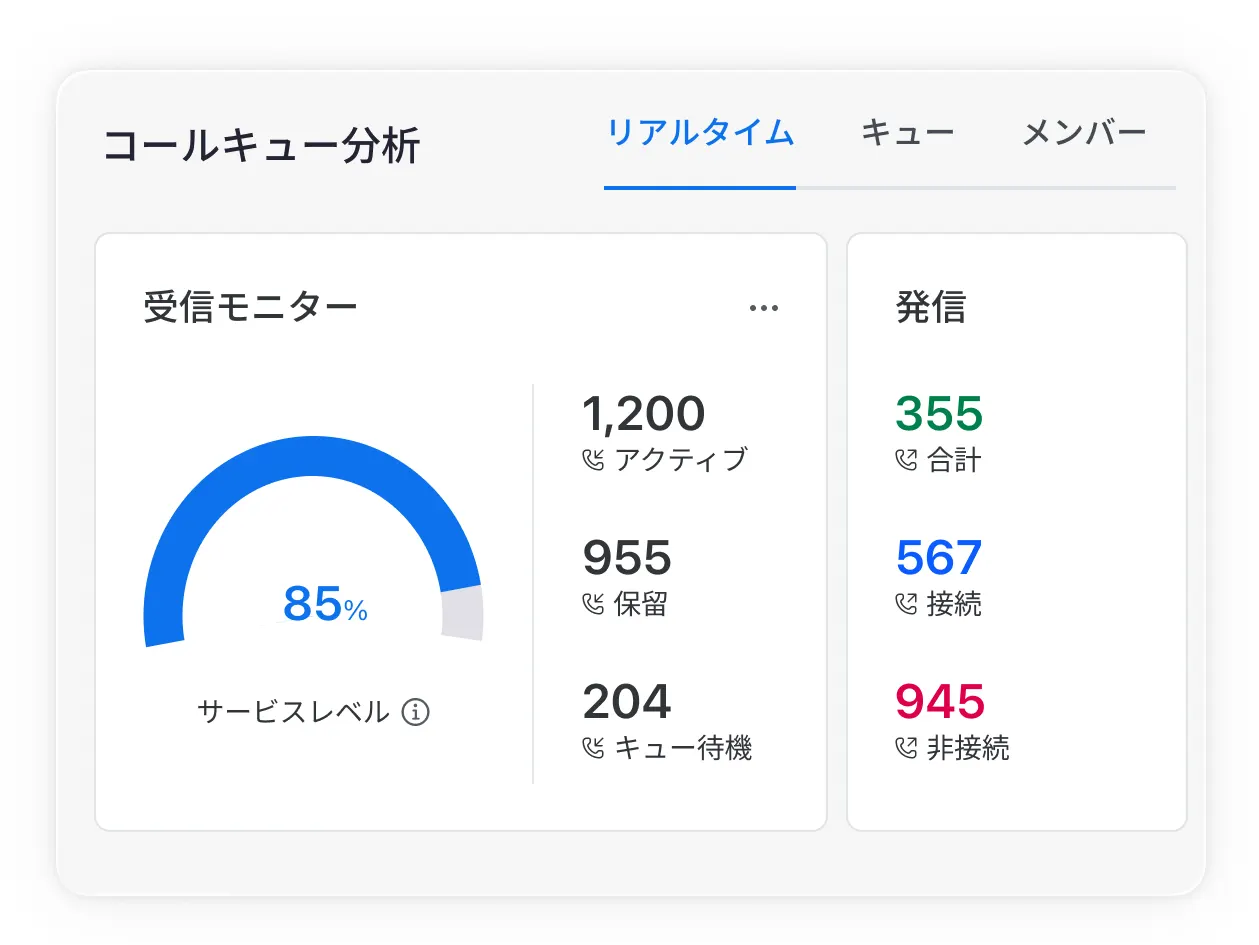Click the outgoing call icon beside 合計
Viewport: 1259px width, 945px height.
[x=908, y=461]
